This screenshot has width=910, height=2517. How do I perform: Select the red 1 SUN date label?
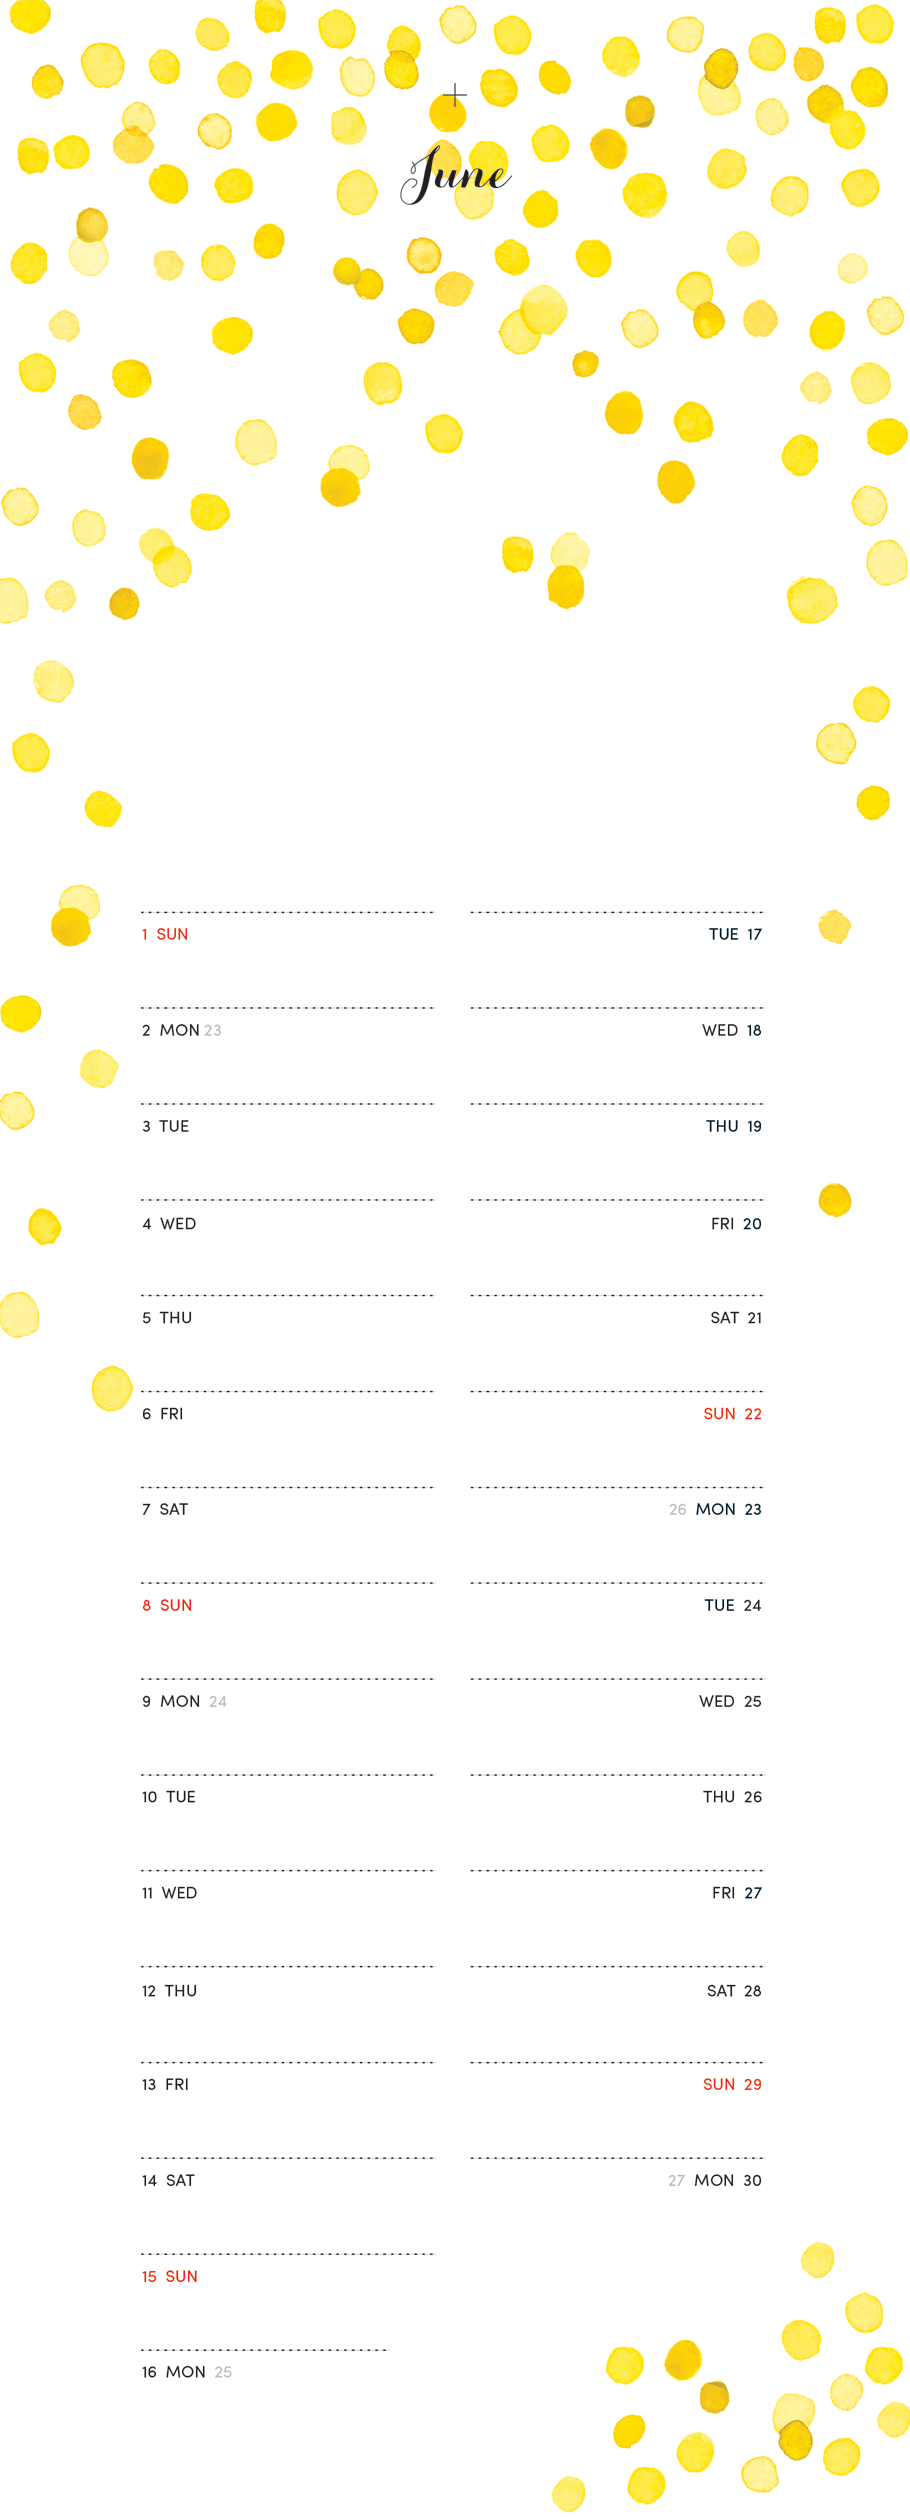(165, 934)
